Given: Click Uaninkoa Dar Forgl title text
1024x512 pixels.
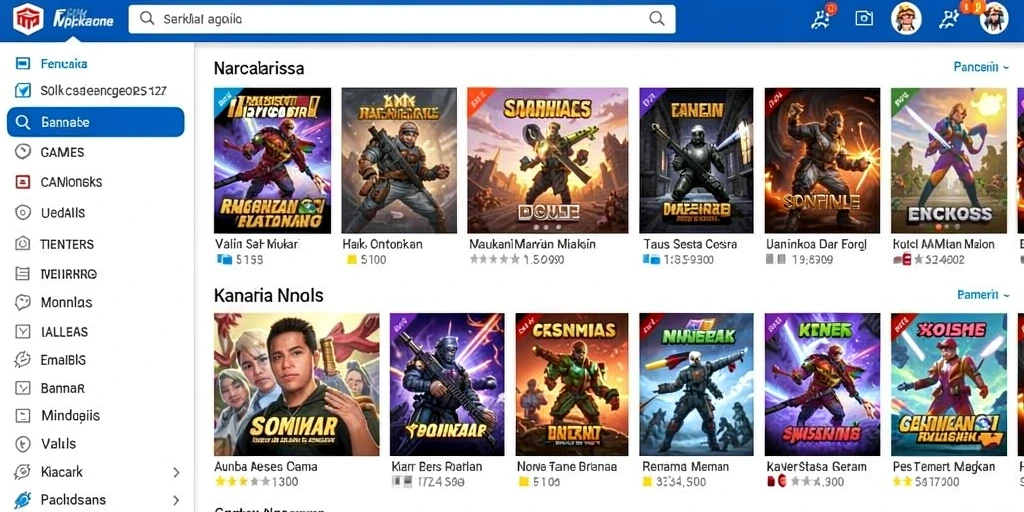Looking at the screenshot, I should 816,244.
